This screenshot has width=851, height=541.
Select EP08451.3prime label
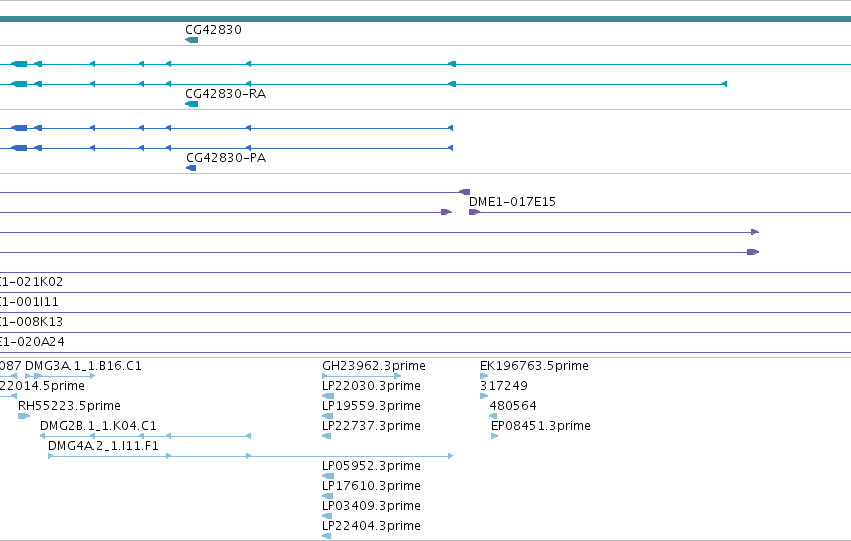coord(541,426)
